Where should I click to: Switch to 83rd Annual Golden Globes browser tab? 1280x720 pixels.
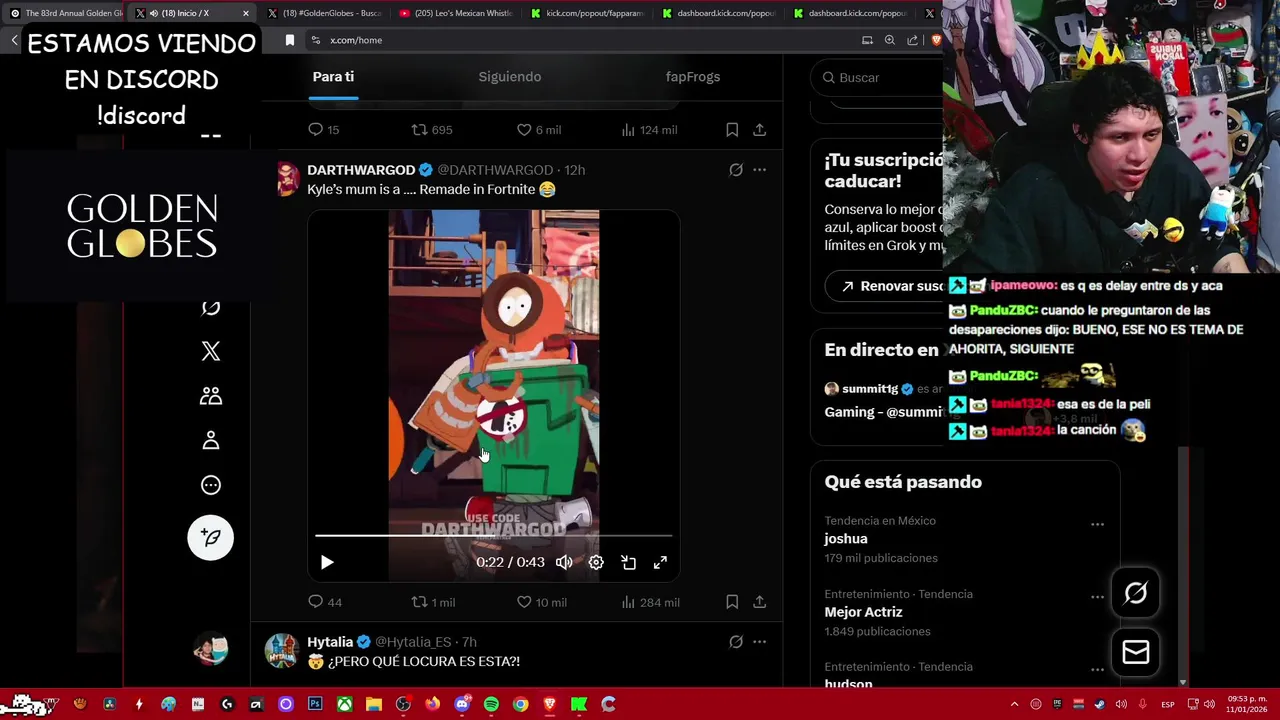pyautogui.click(x=65, y=13)
